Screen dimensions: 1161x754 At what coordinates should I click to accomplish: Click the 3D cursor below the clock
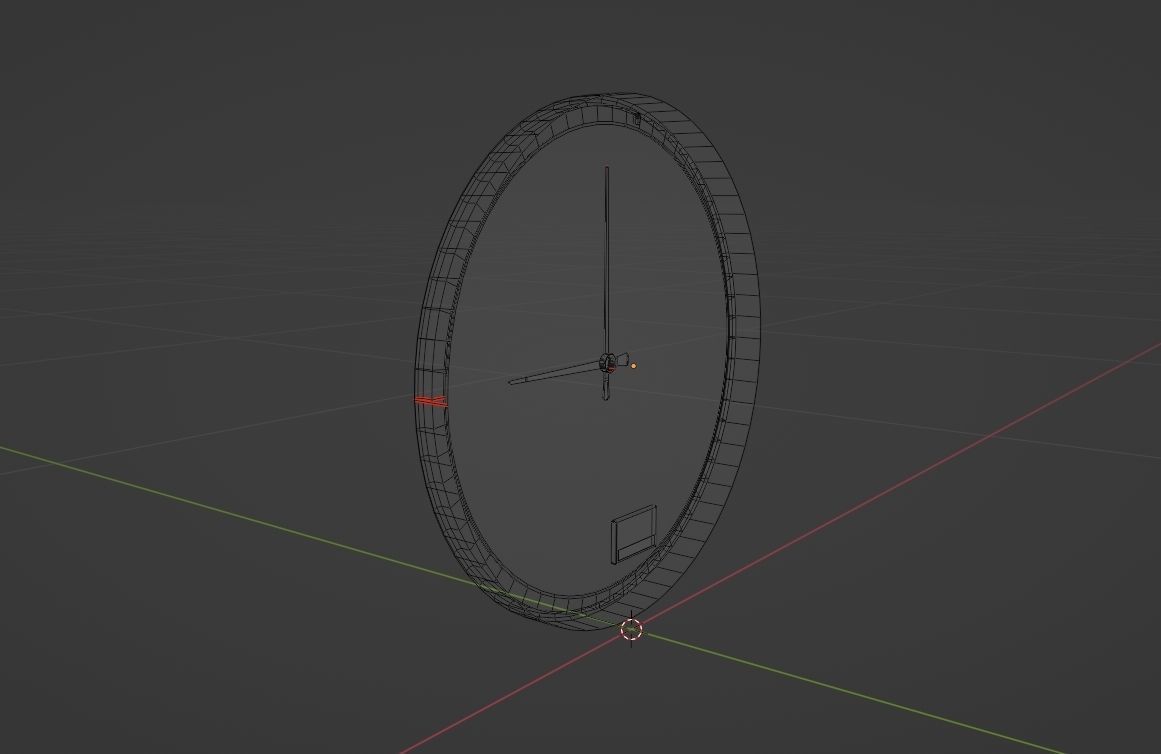631,630
